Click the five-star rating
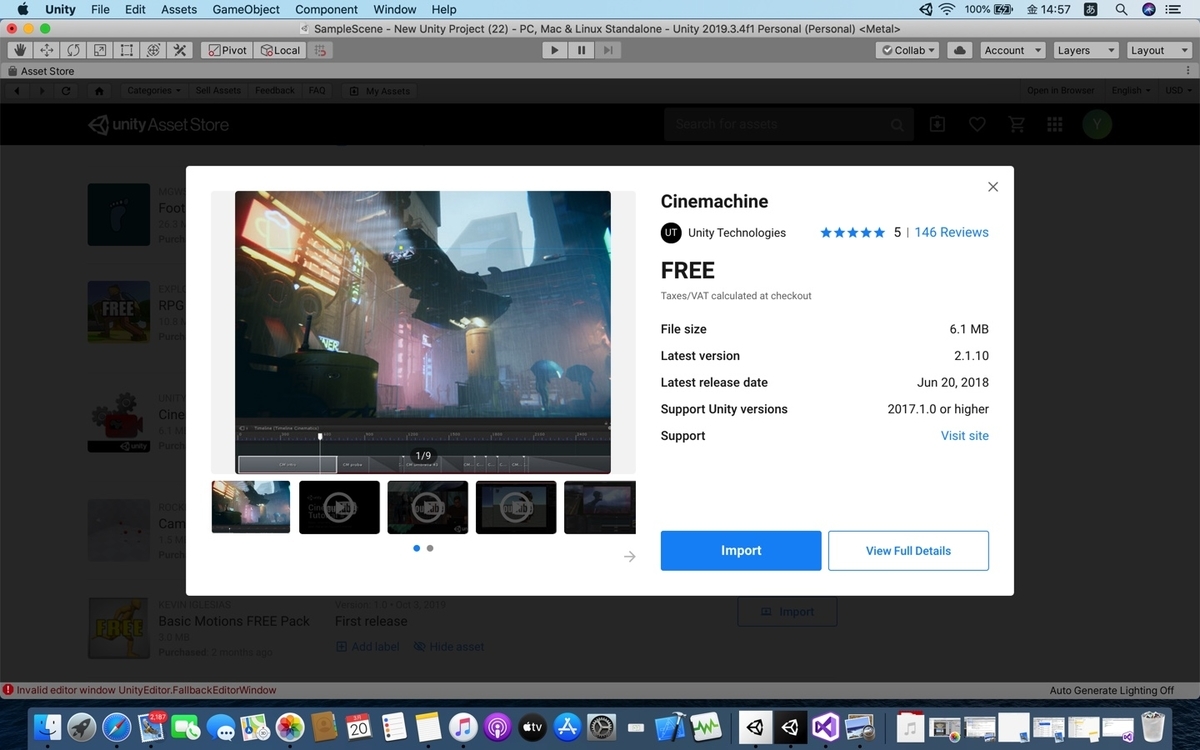Image resolution: width=1200 pixels, height=750 pixels. pyautogui.click(x=852, y=232)
